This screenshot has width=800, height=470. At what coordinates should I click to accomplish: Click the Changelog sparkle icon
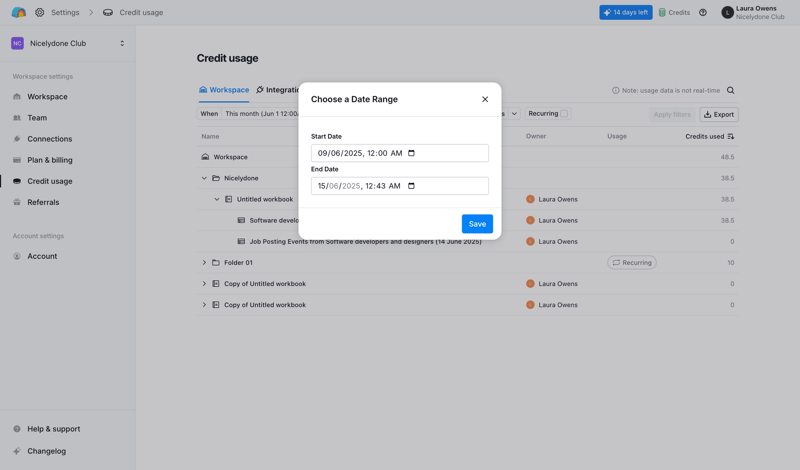pyautogui.click(x=17, y=451)
